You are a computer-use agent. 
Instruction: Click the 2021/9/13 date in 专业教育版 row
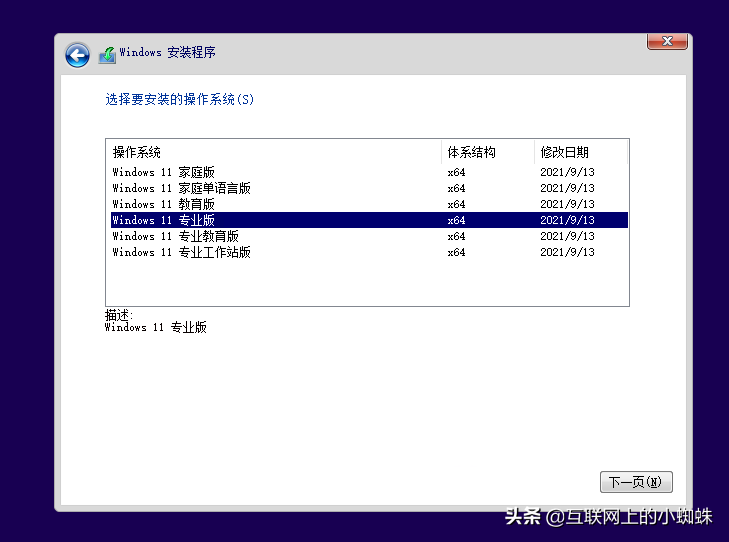(x=567, y=236)
